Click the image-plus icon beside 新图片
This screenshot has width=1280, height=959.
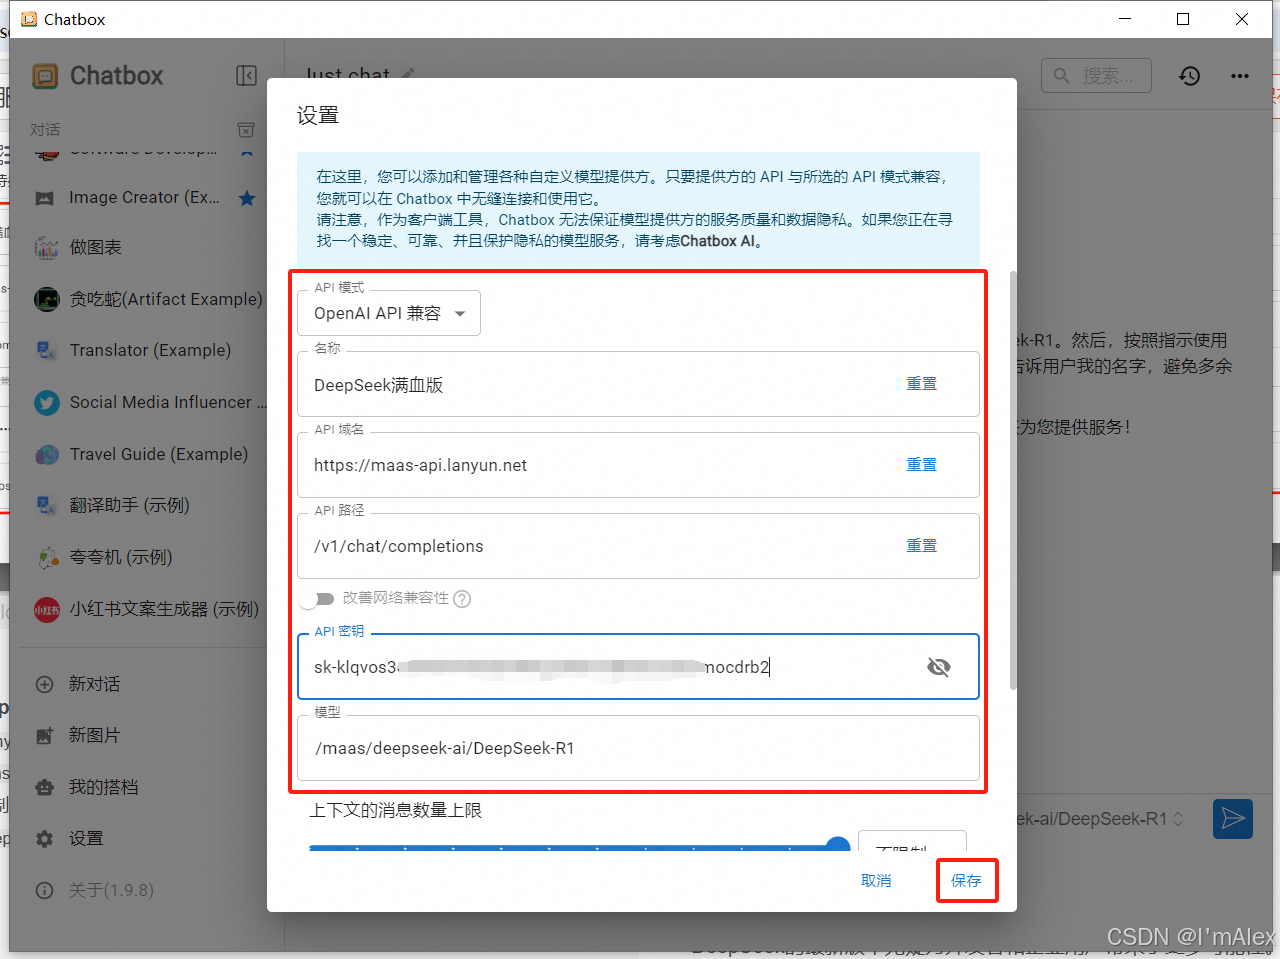[45, 736]
